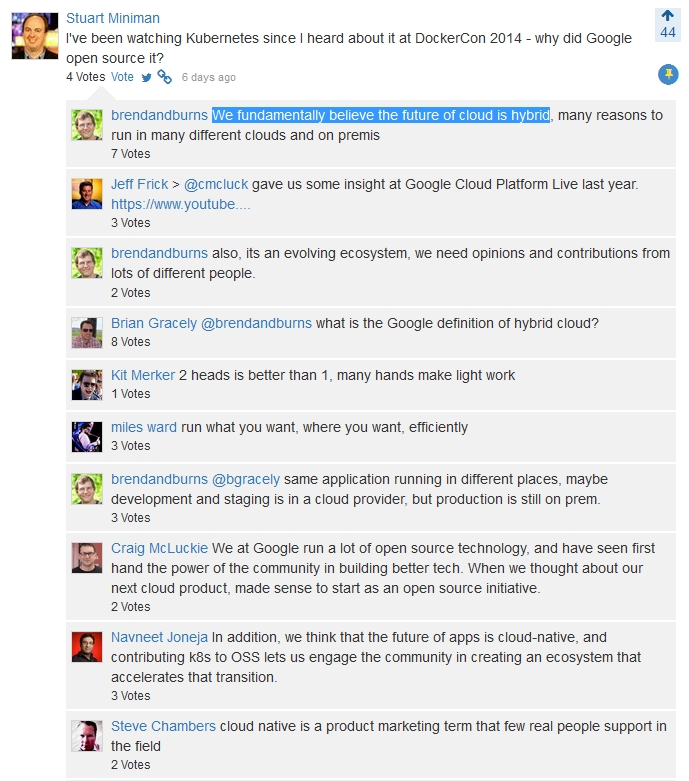The image size is (689, 781).
Task: Open Stuart Miniman's name link
Action: tap(113, 18)
